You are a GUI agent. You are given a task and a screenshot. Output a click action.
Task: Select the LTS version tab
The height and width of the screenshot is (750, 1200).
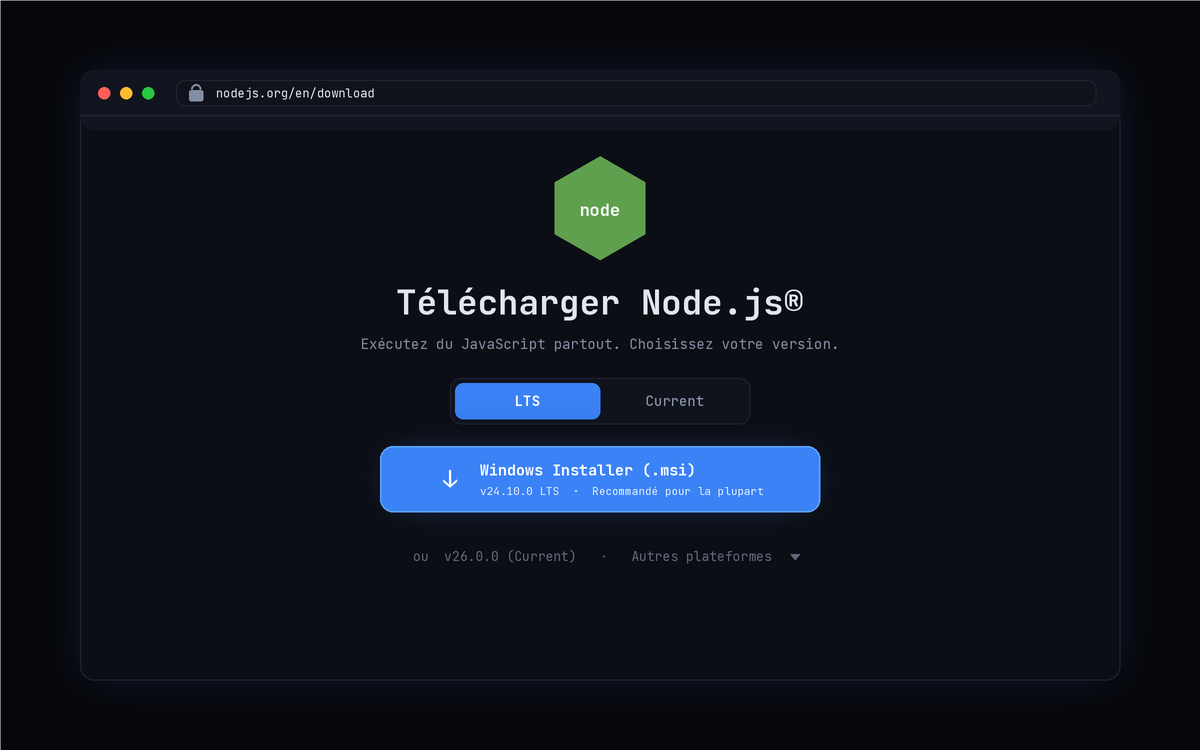[528, 401]
